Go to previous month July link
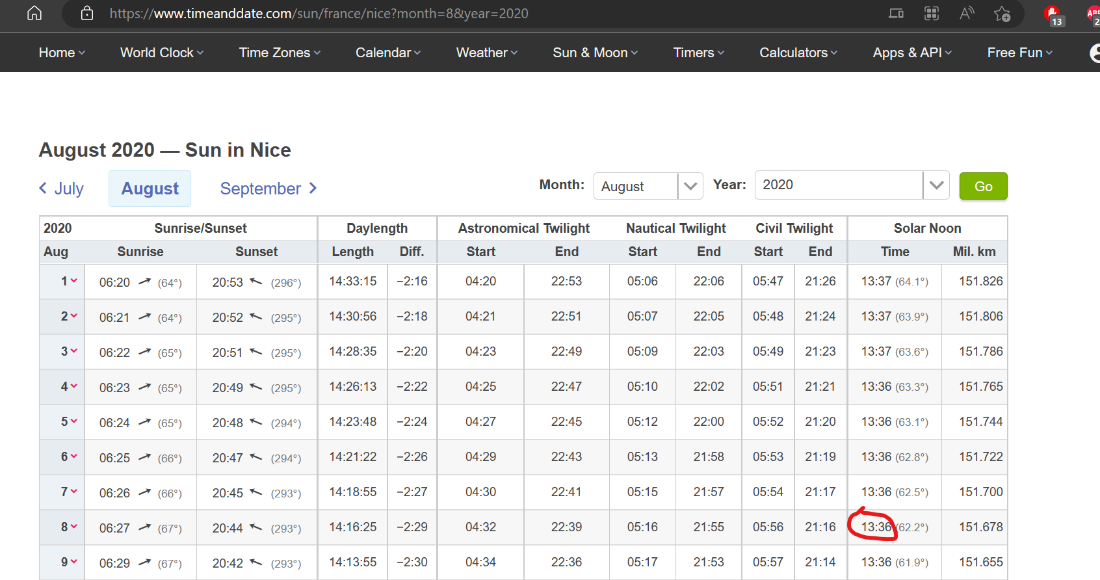 (62, 188)
